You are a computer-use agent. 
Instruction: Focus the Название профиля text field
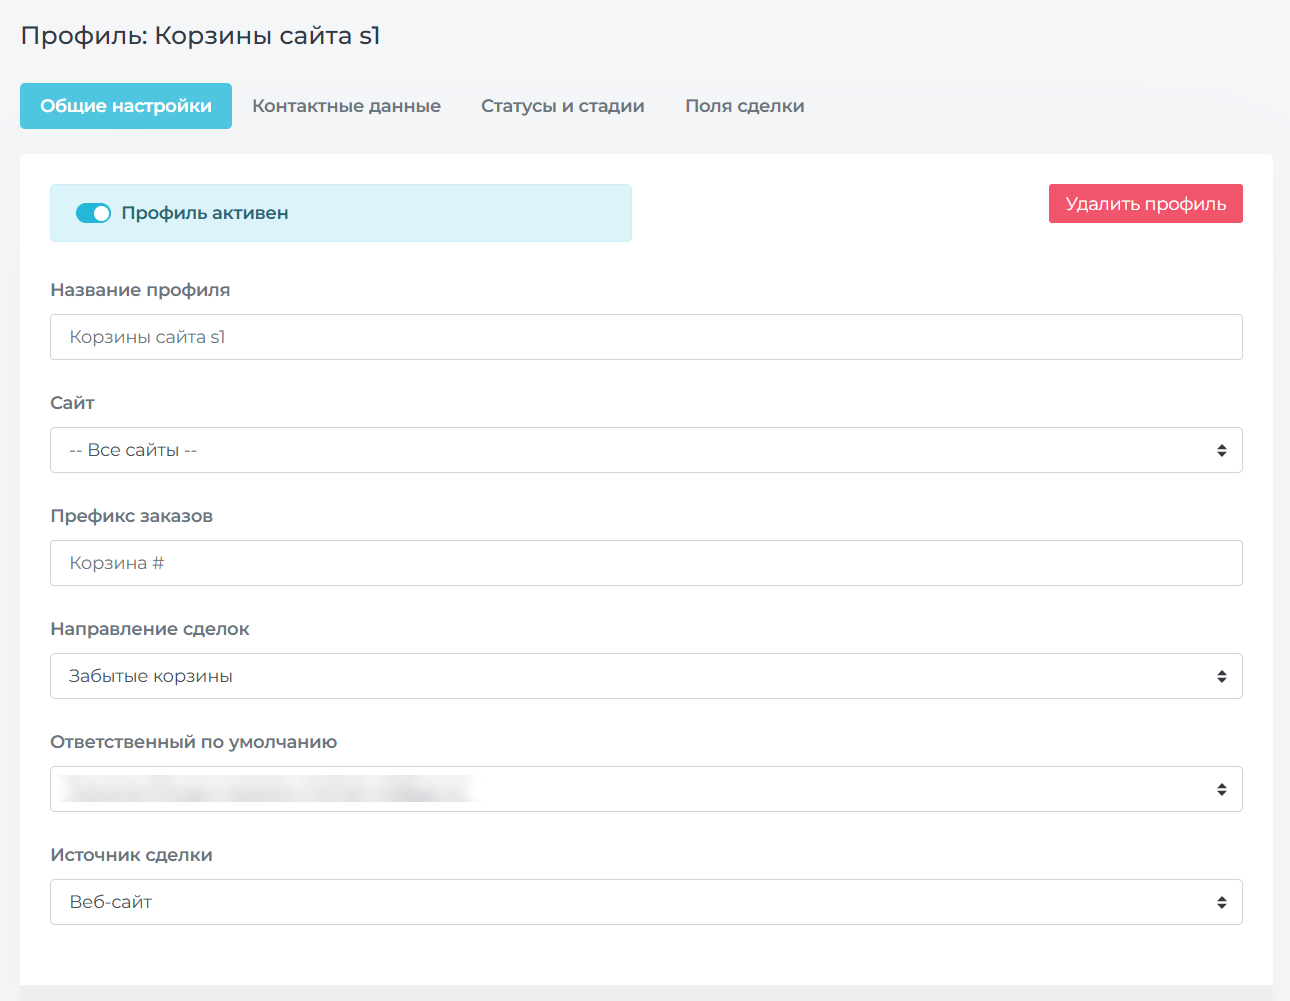point(645,337)
